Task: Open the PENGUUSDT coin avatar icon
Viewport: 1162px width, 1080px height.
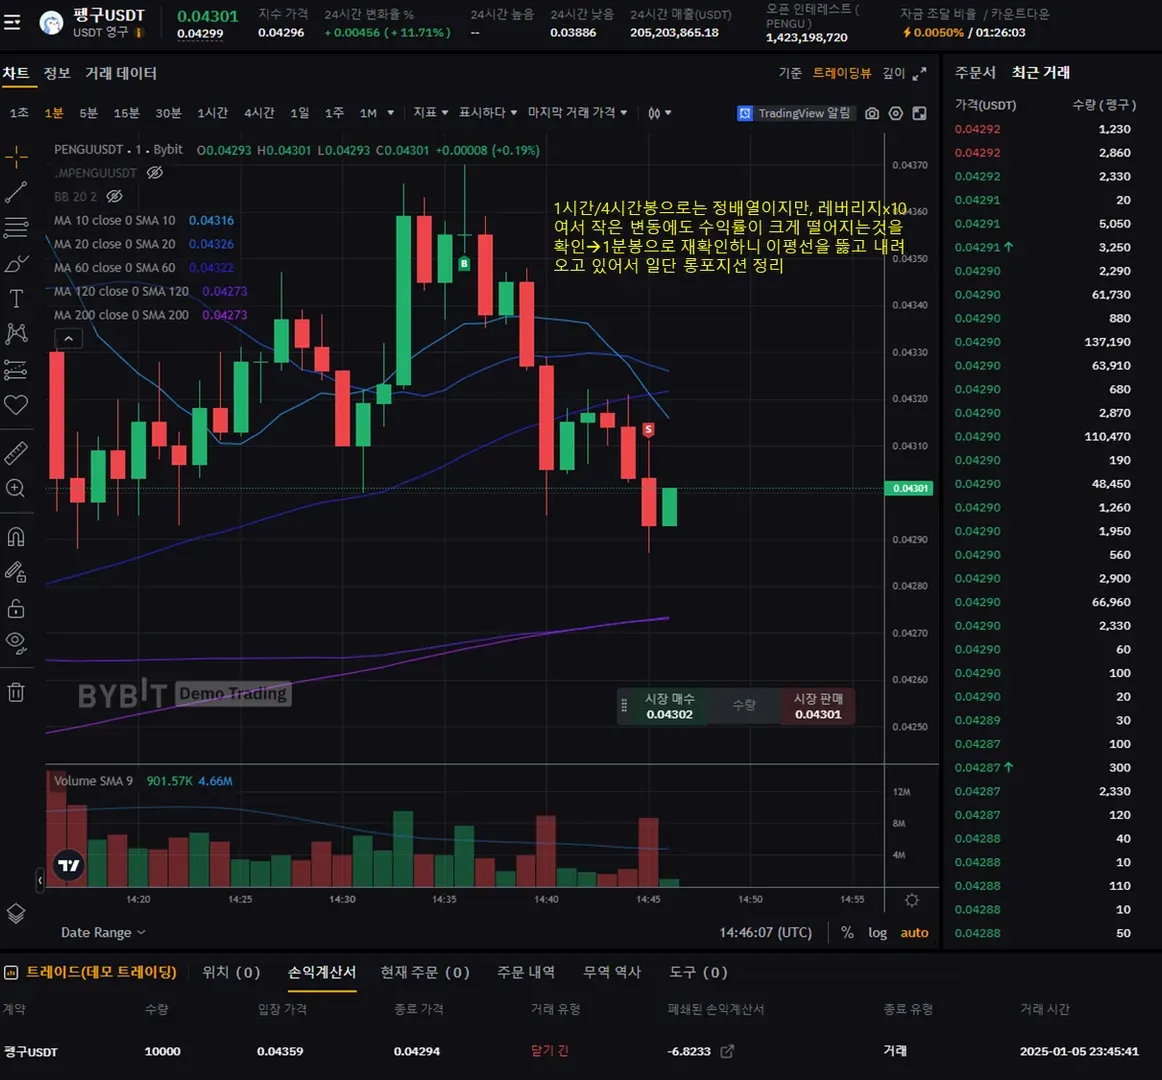Action: coord(51,24)
